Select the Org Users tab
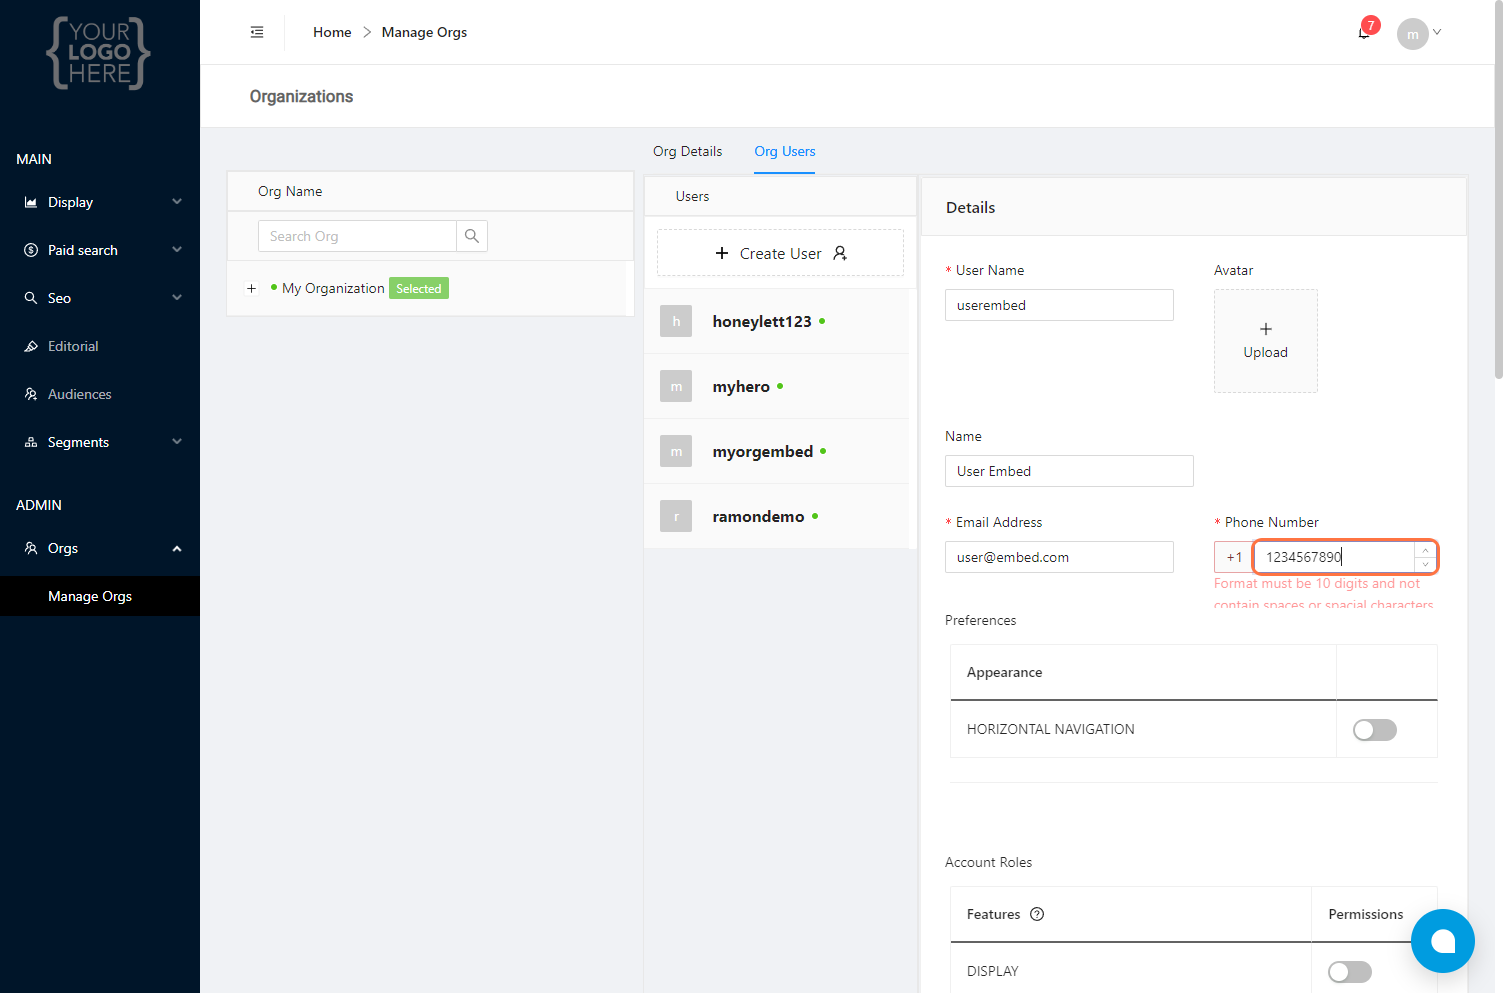 [784, 151]
